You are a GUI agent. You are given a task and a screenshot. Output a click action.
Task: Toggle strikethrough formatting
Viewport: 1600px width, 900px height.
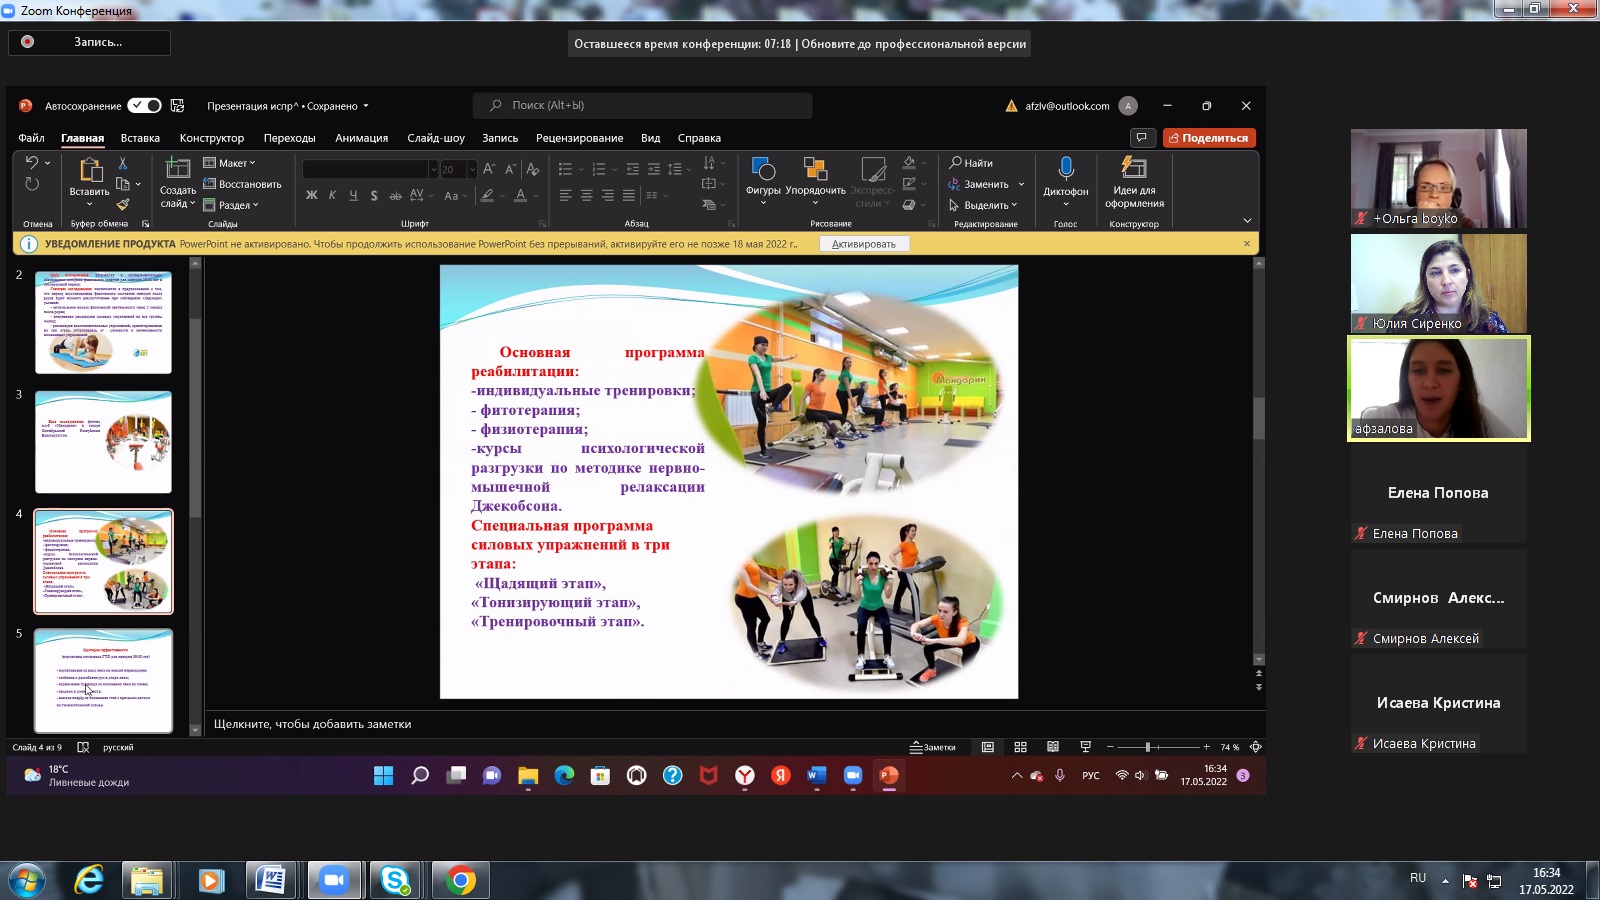pos(395,196)
